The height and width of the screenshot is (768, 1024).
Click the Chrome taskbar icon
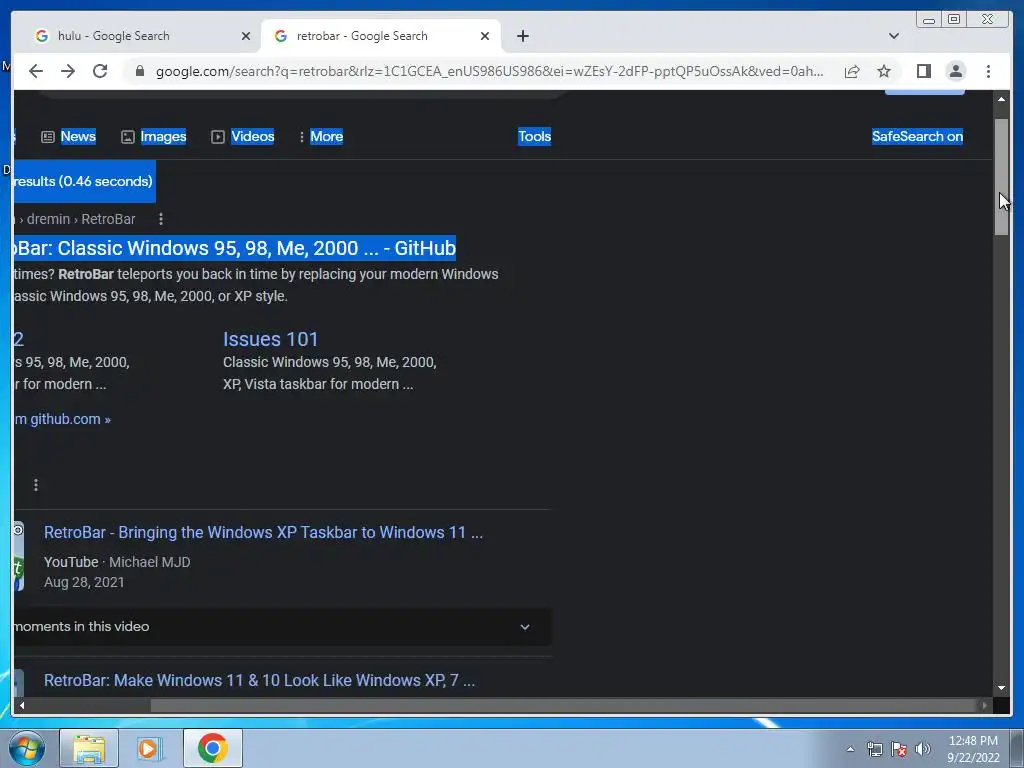coord(212,748)
